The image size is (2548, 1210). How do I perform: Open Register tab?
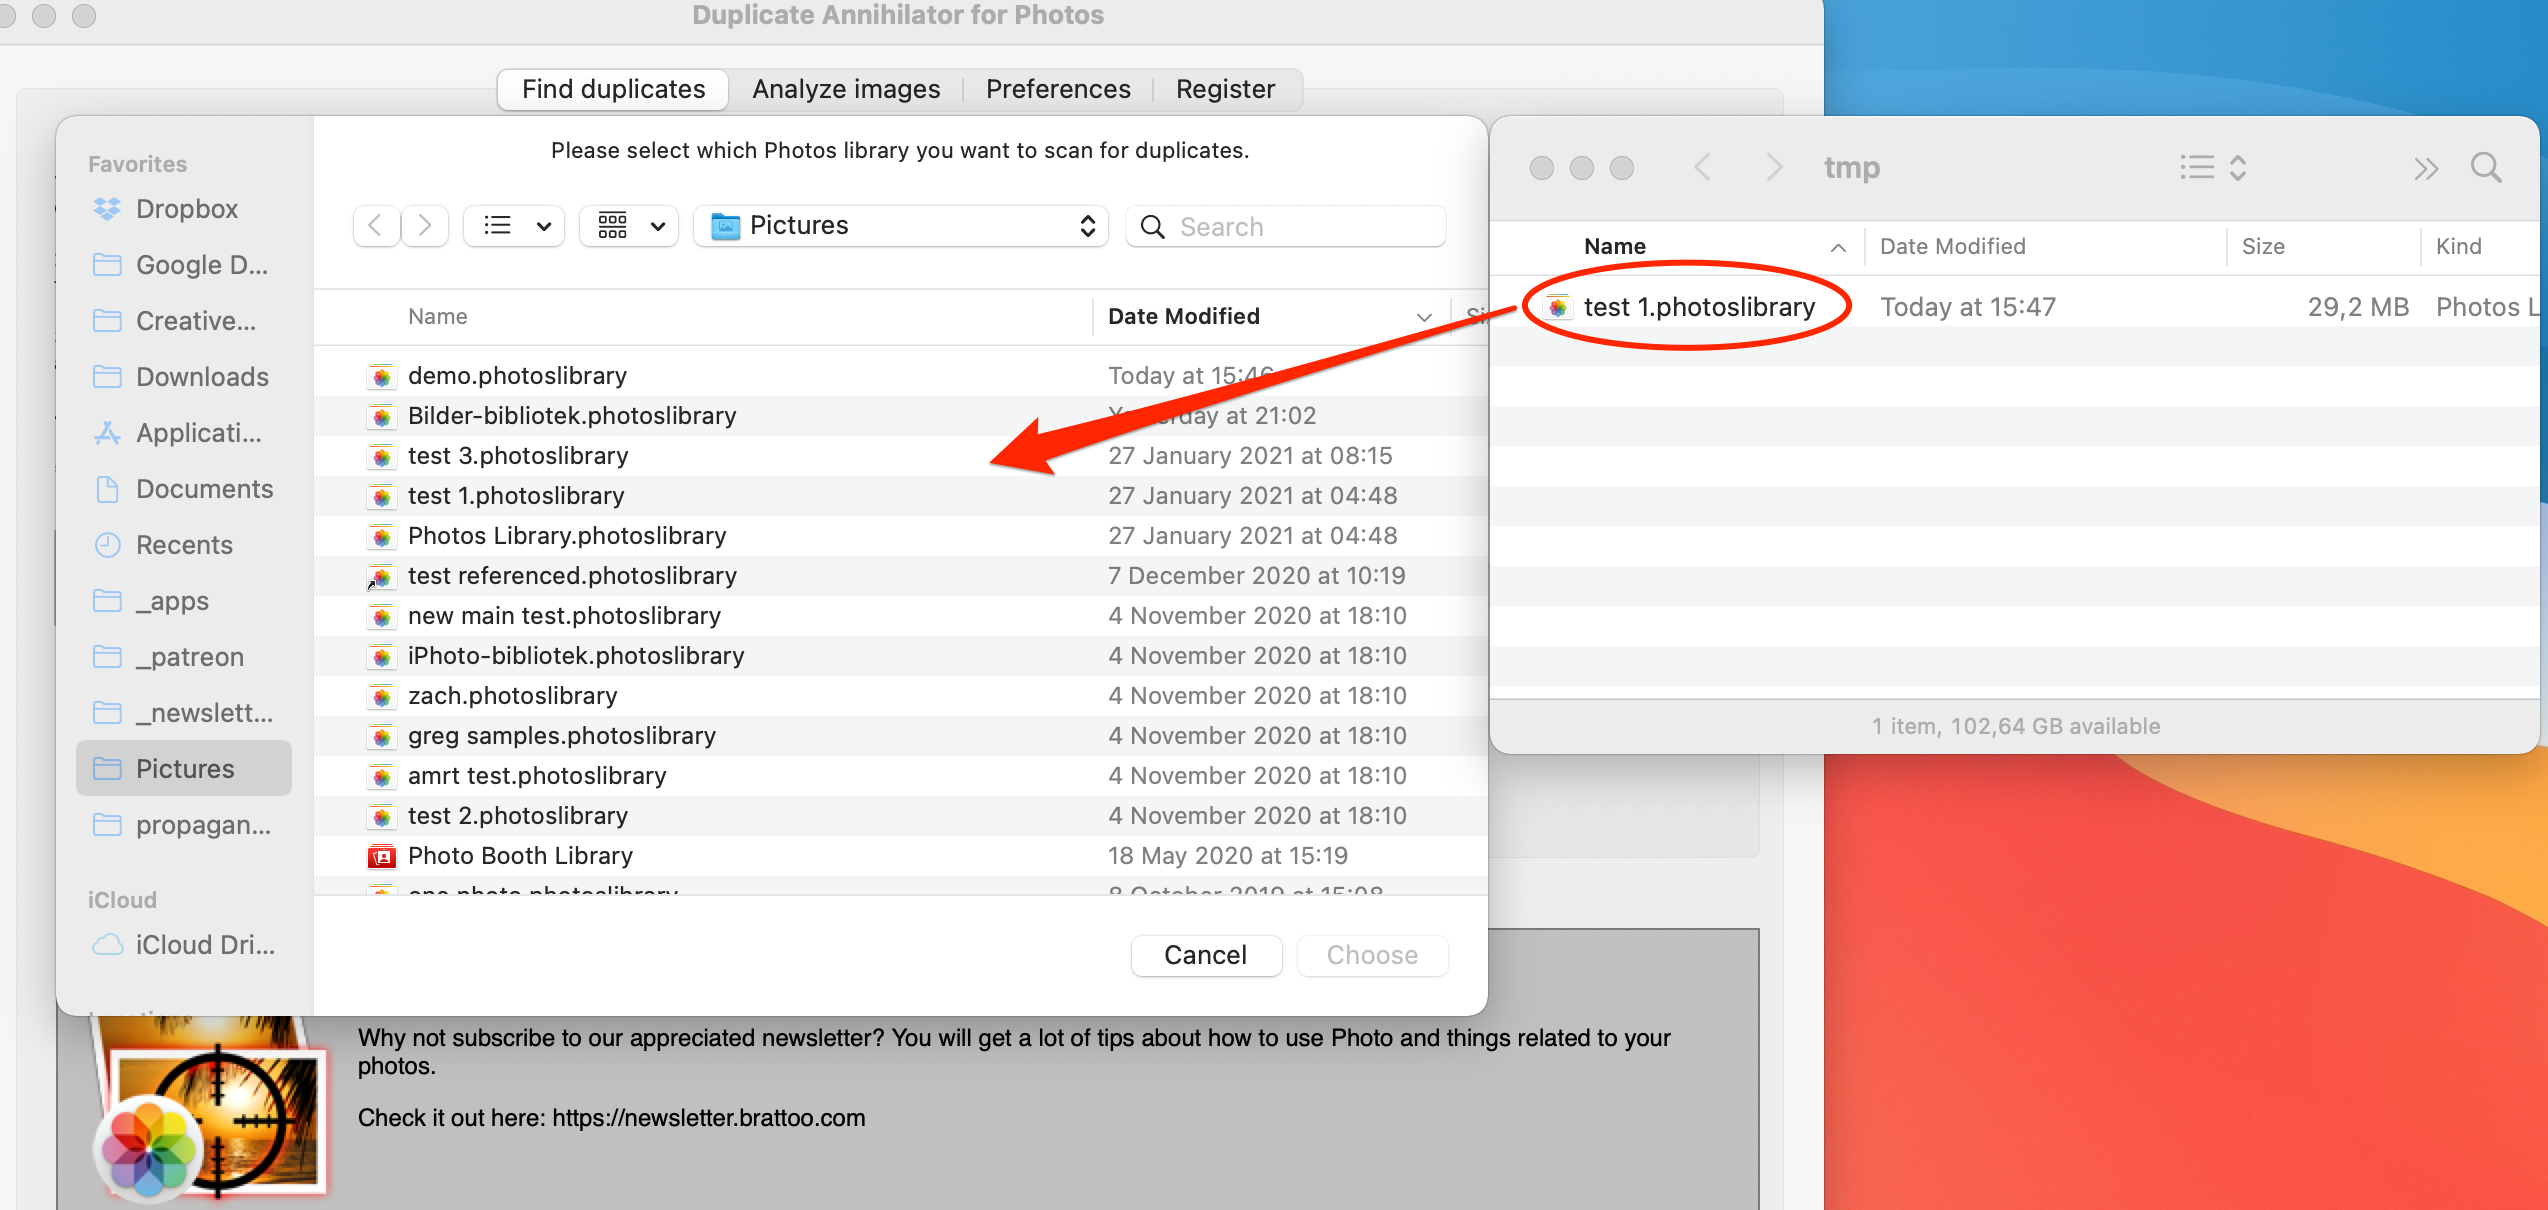1225,90
